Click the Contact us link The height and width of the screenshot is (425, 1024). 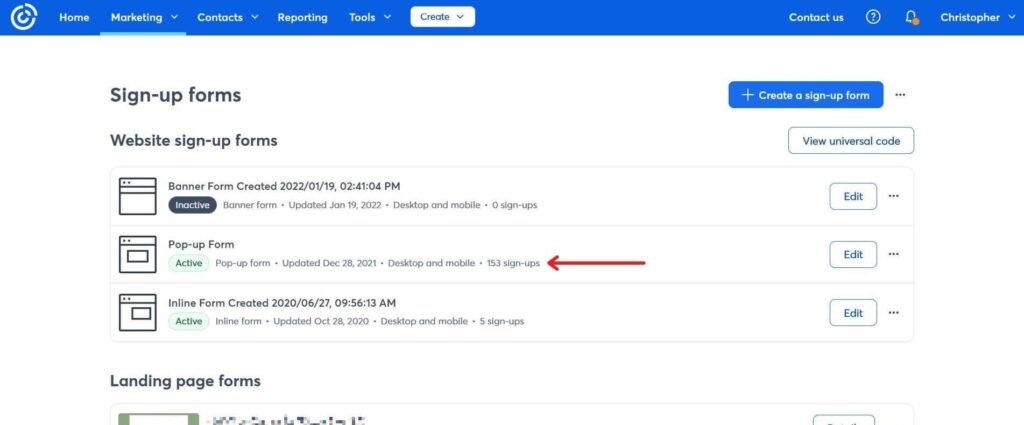tap(816, 18)
